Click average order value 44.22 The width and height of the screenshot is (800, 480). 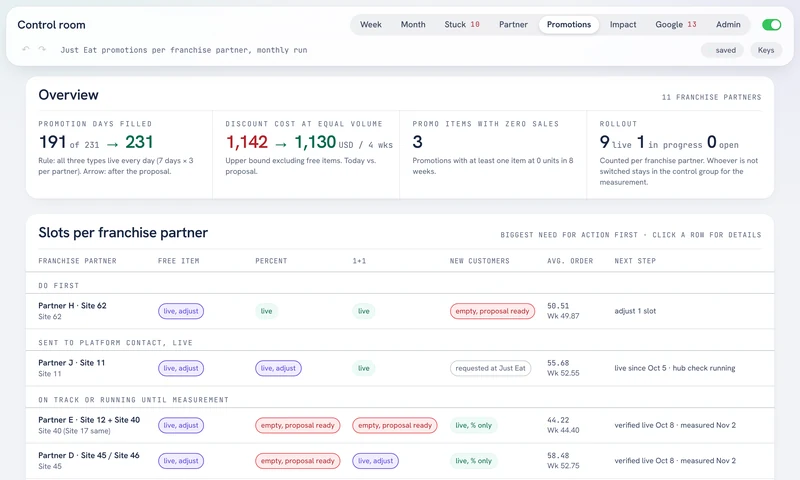[x=558, y=420]
